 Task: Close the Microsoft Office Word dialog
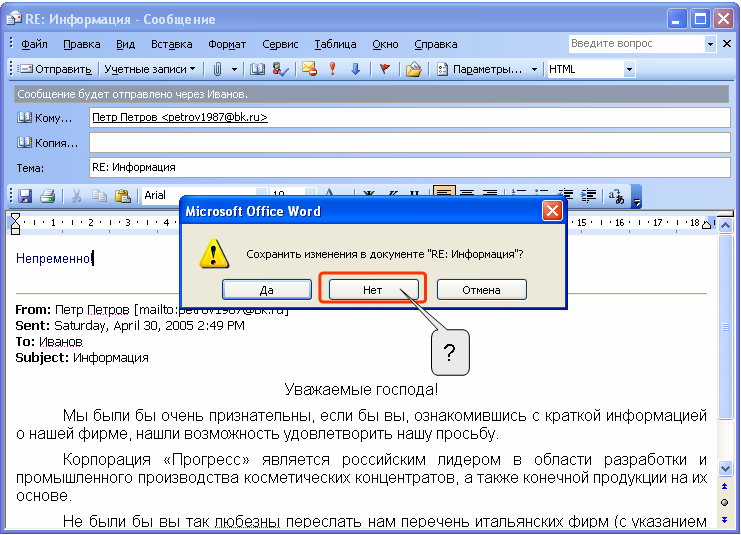[x=552, y=211]
